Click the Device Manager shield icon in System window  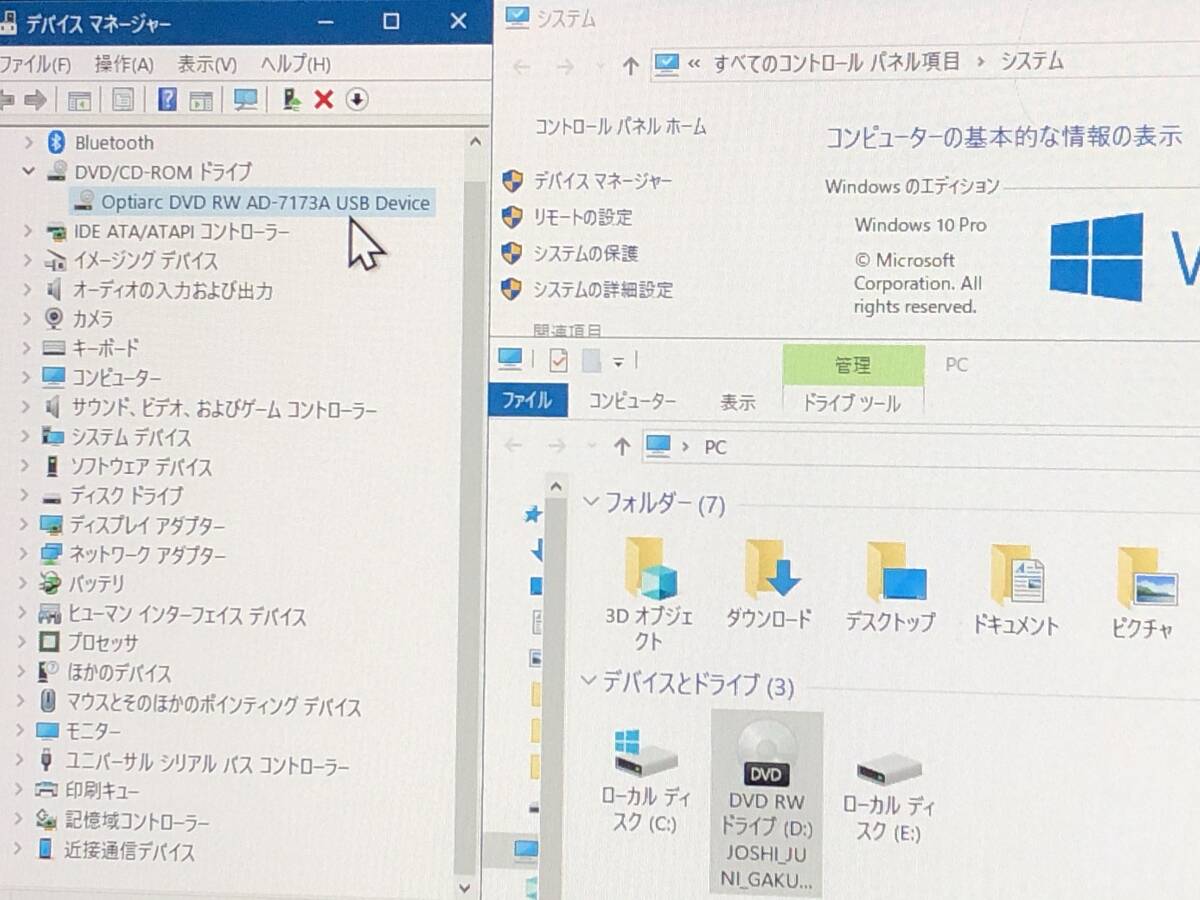pyautogui.click(x=513, y=181)
